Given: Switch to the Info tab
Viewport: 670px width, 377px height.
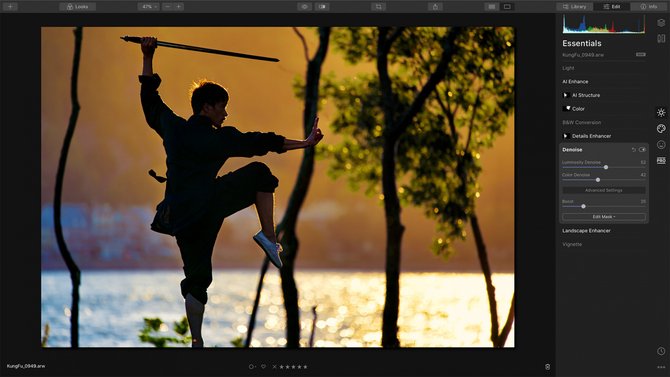Looking at the screenshot, I should point(649,7).
